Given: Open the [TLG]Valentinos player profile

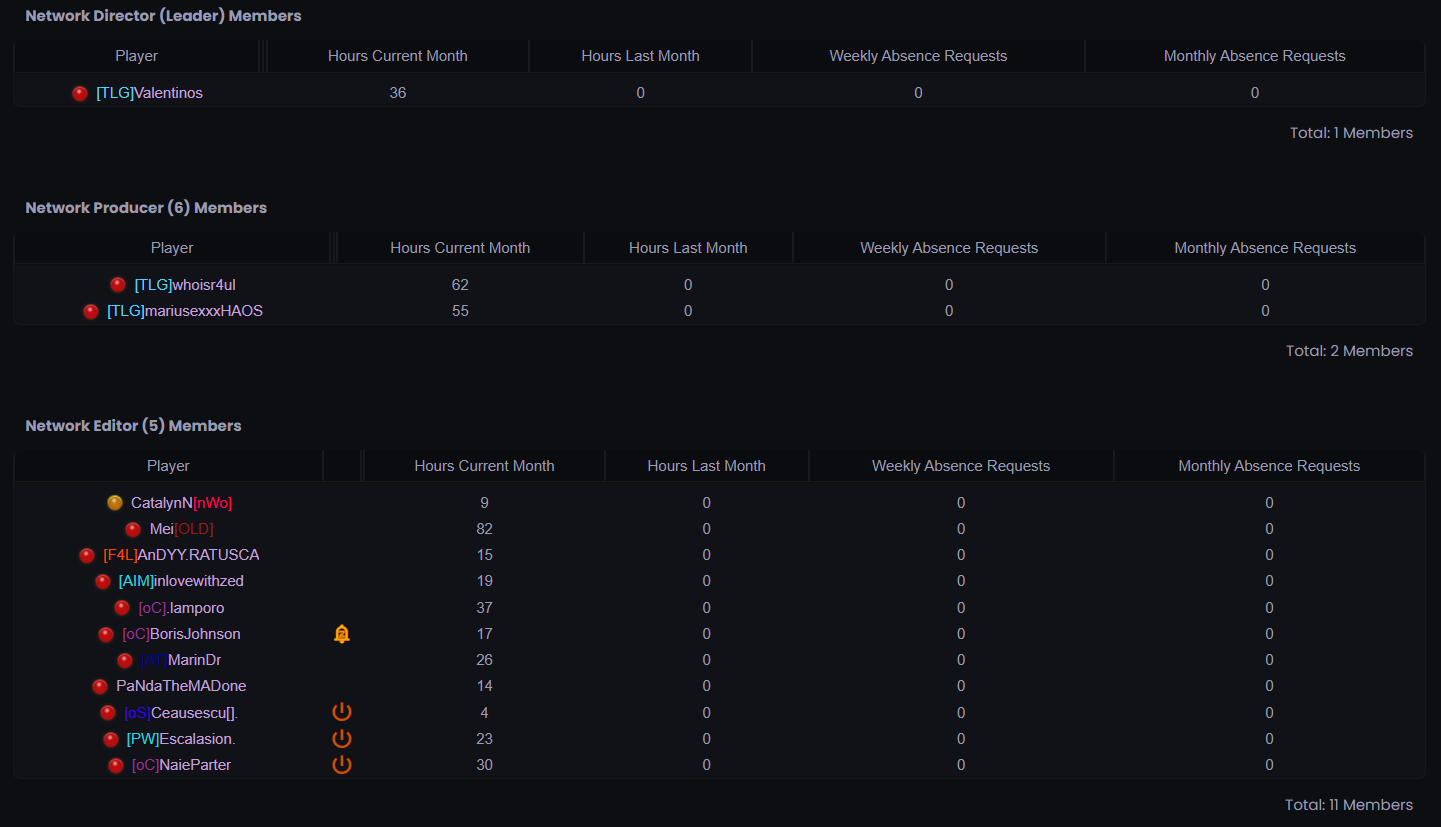Looking at the screenshot, I should tap(149, 93).
